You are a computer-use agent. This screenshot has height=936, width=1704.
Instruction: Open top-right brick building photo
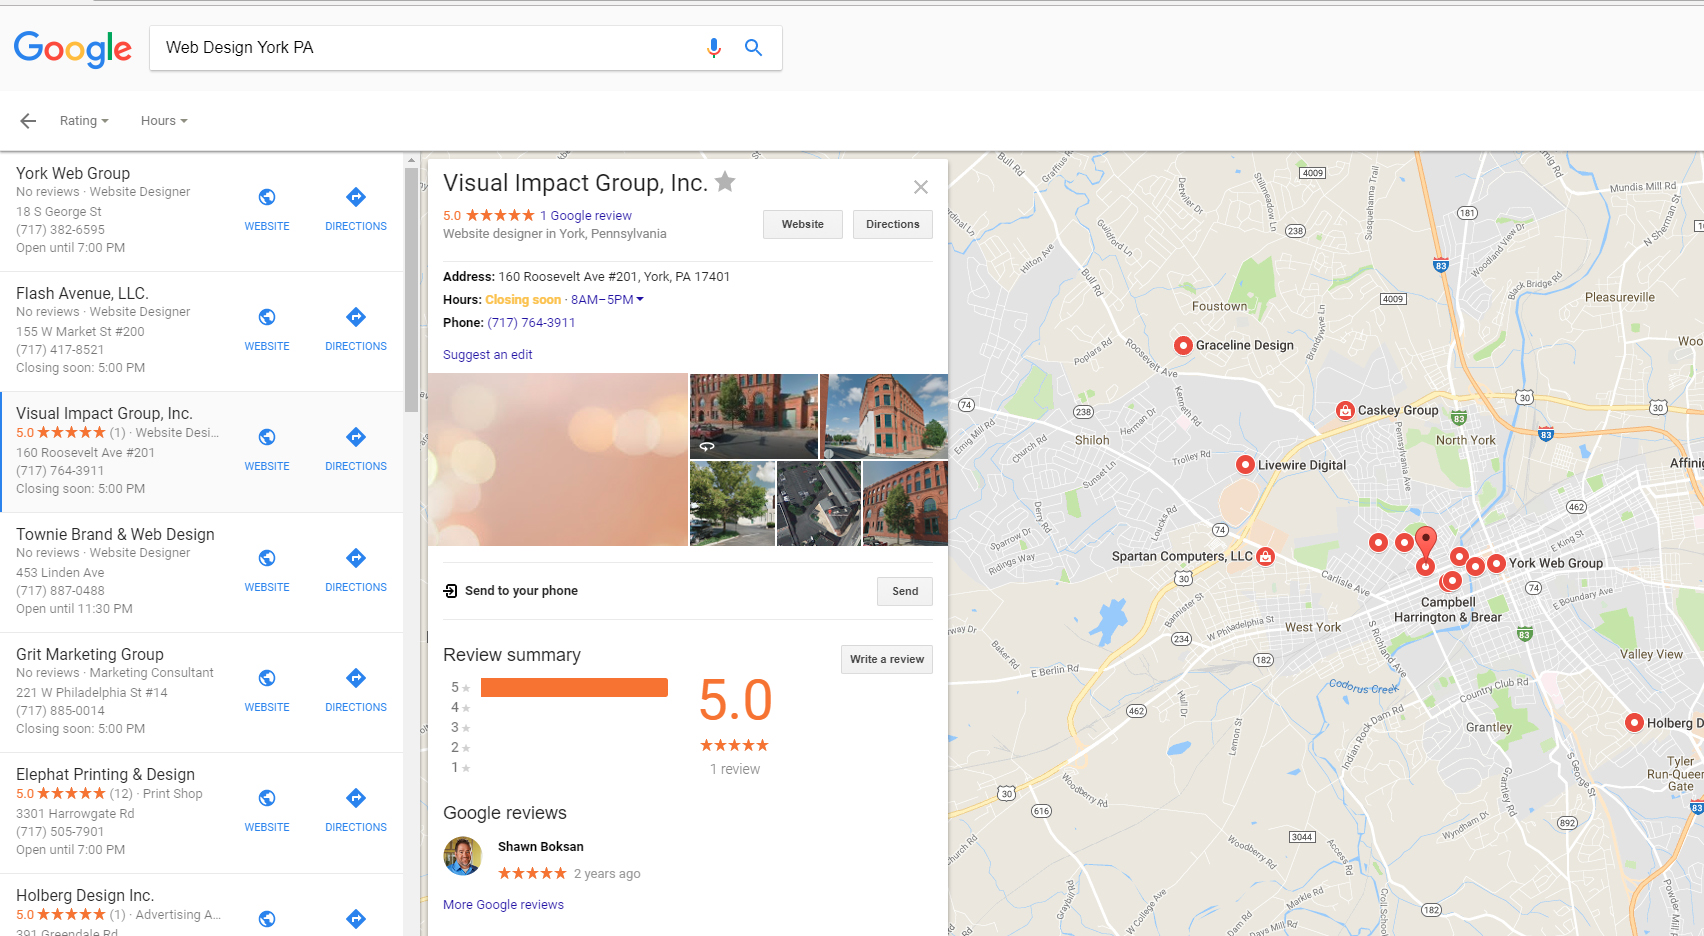pyautogui.click(x=884, y=416)
